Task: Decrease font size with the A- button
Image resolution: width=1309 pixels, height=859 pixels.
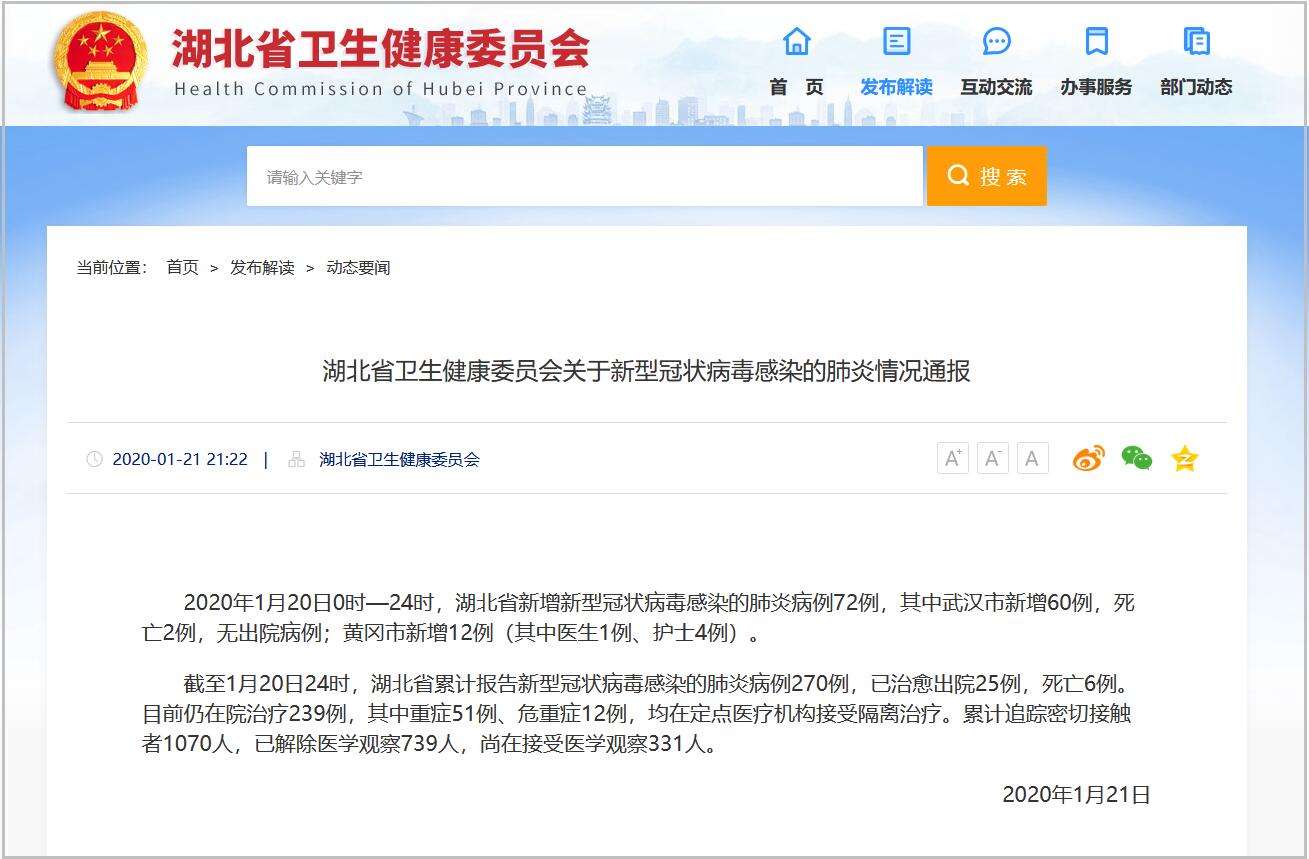Action: point(992,458)
